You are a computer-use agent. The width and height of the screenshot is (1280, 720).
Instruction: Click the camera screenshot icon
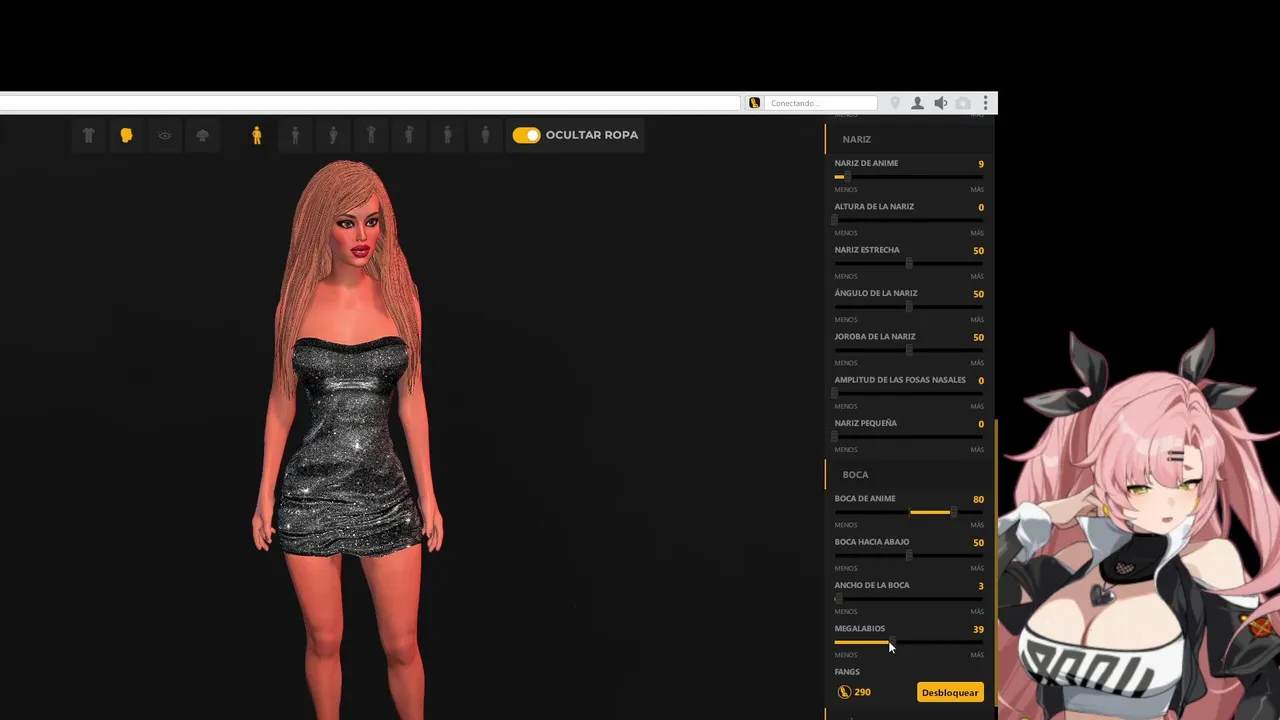click(963, 103)
